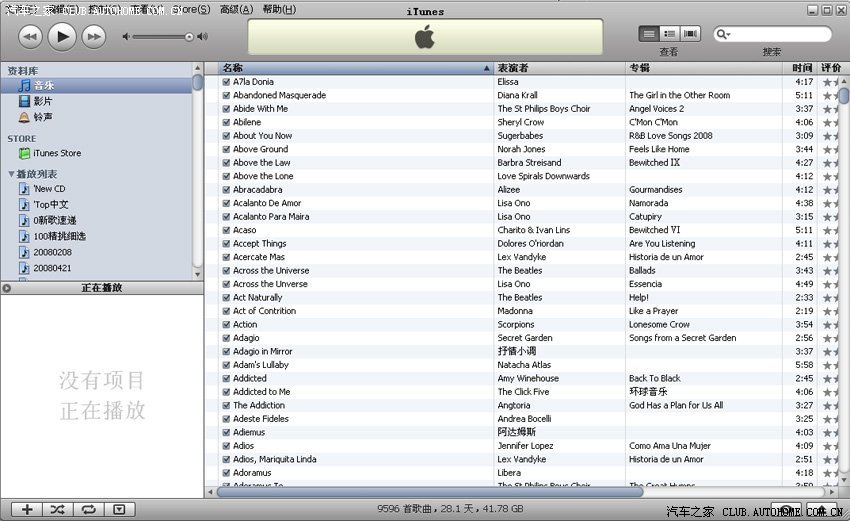The image size is (850, 521).
Task: Click the volume slider knob
Action: (188, 37)
